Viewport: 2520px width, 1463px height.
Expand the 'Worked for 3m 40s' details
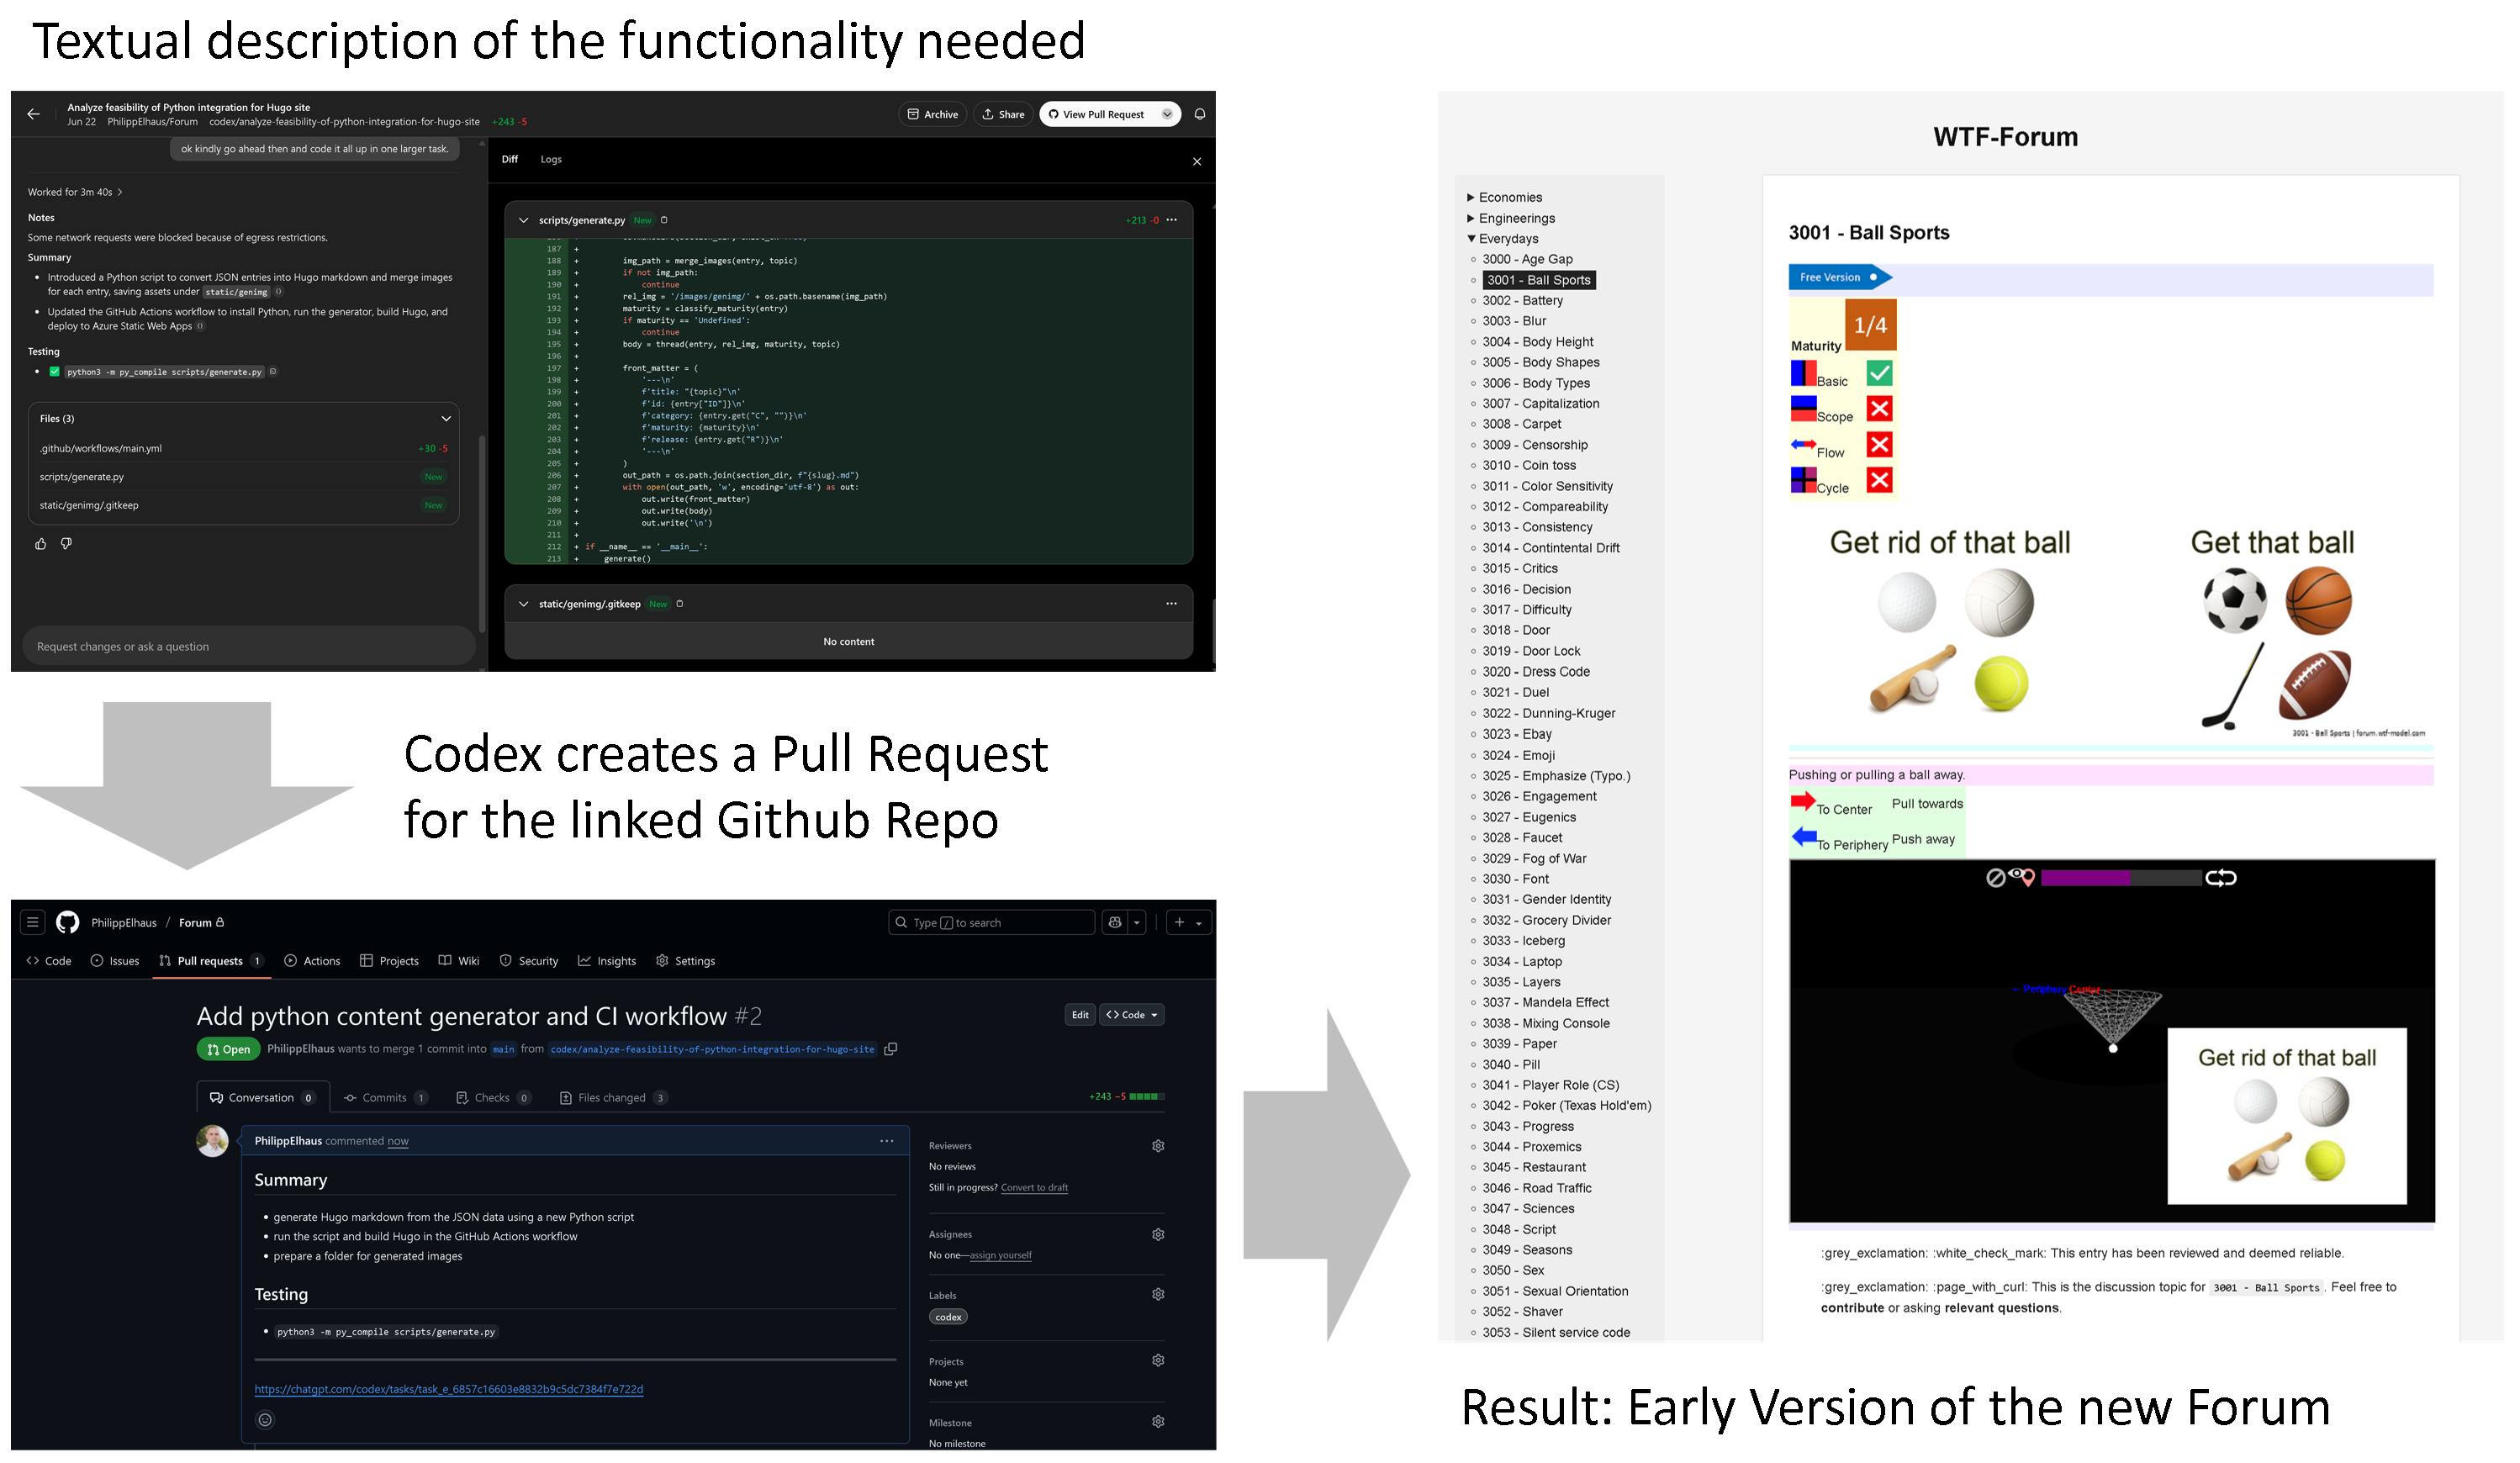click(75, 192)
